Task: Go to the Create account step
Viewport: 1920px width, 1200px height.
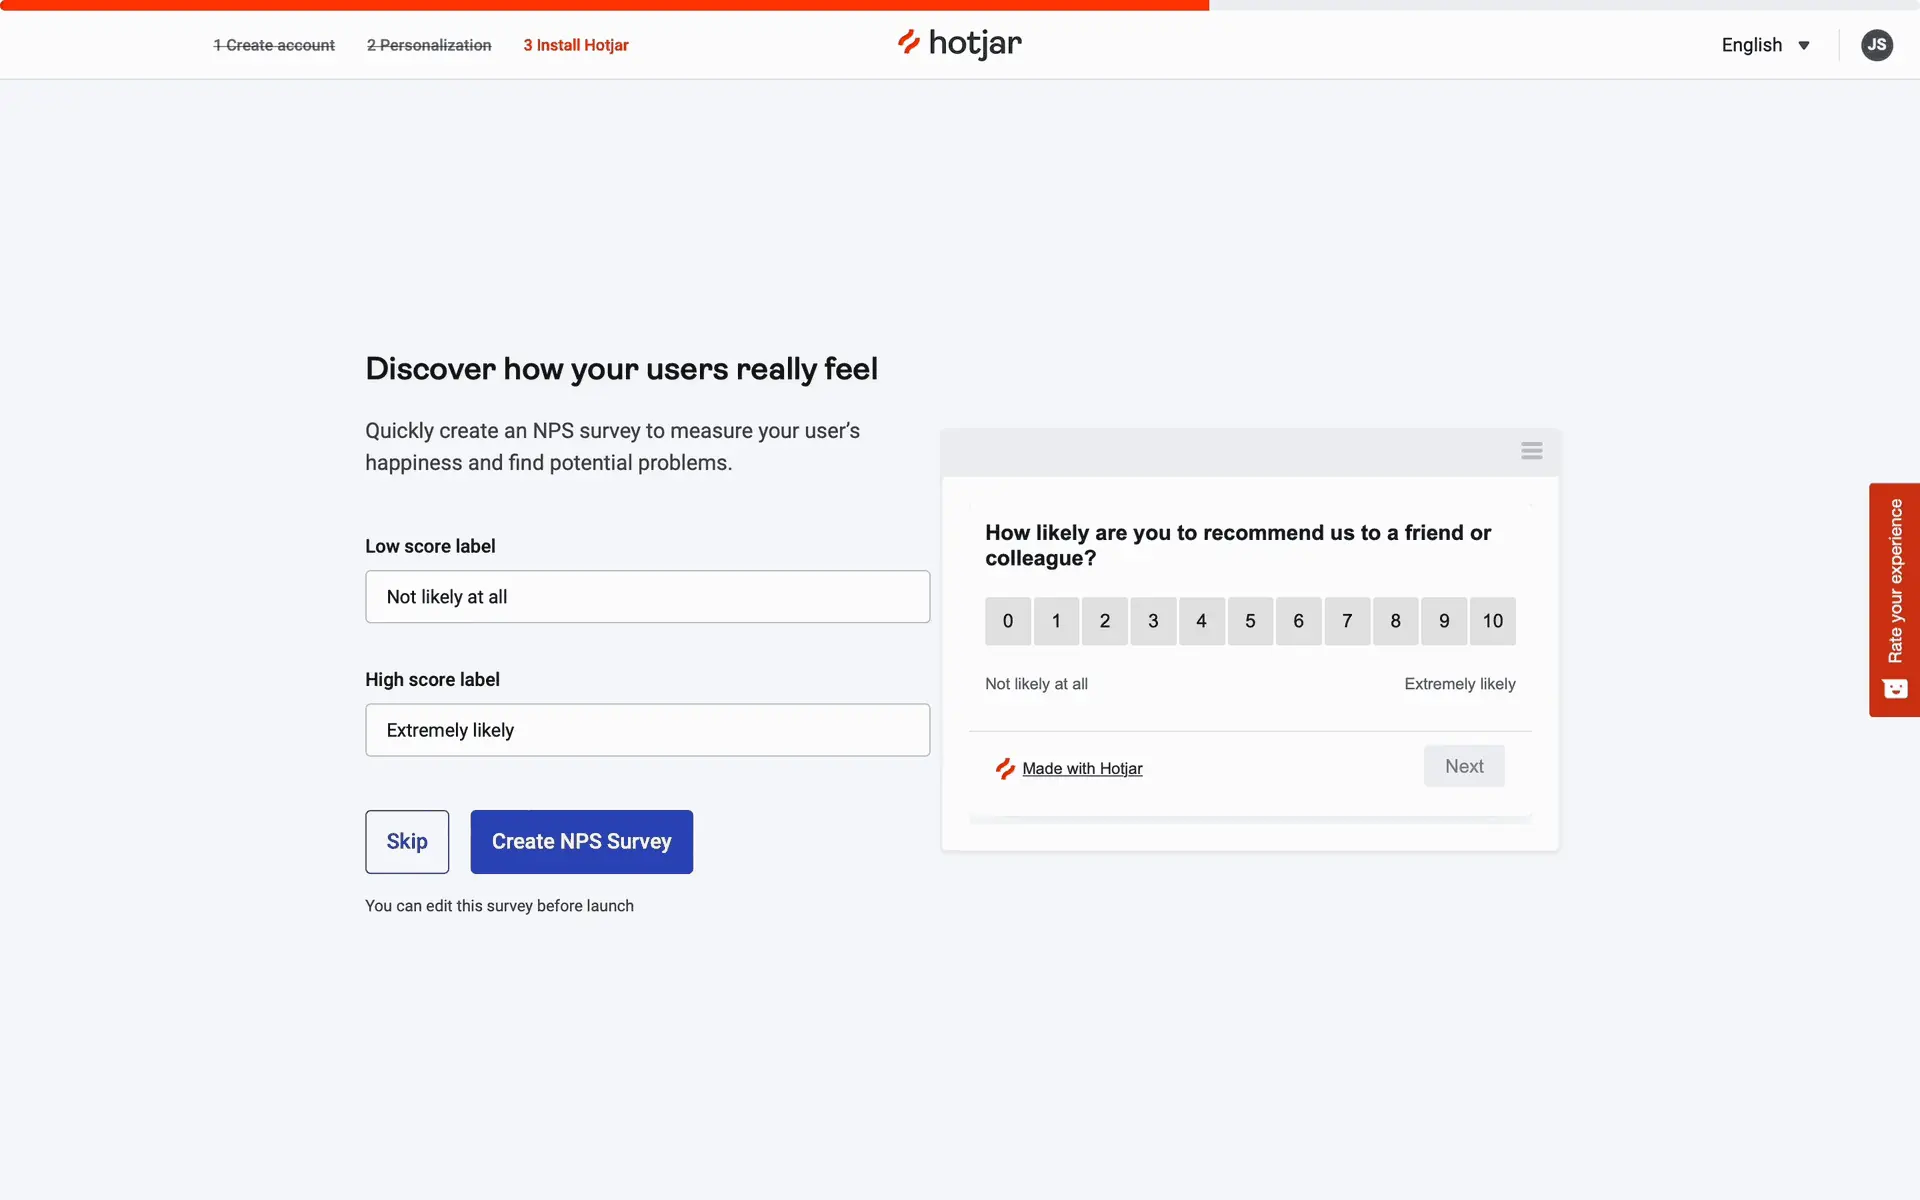Action: [274, 45]
